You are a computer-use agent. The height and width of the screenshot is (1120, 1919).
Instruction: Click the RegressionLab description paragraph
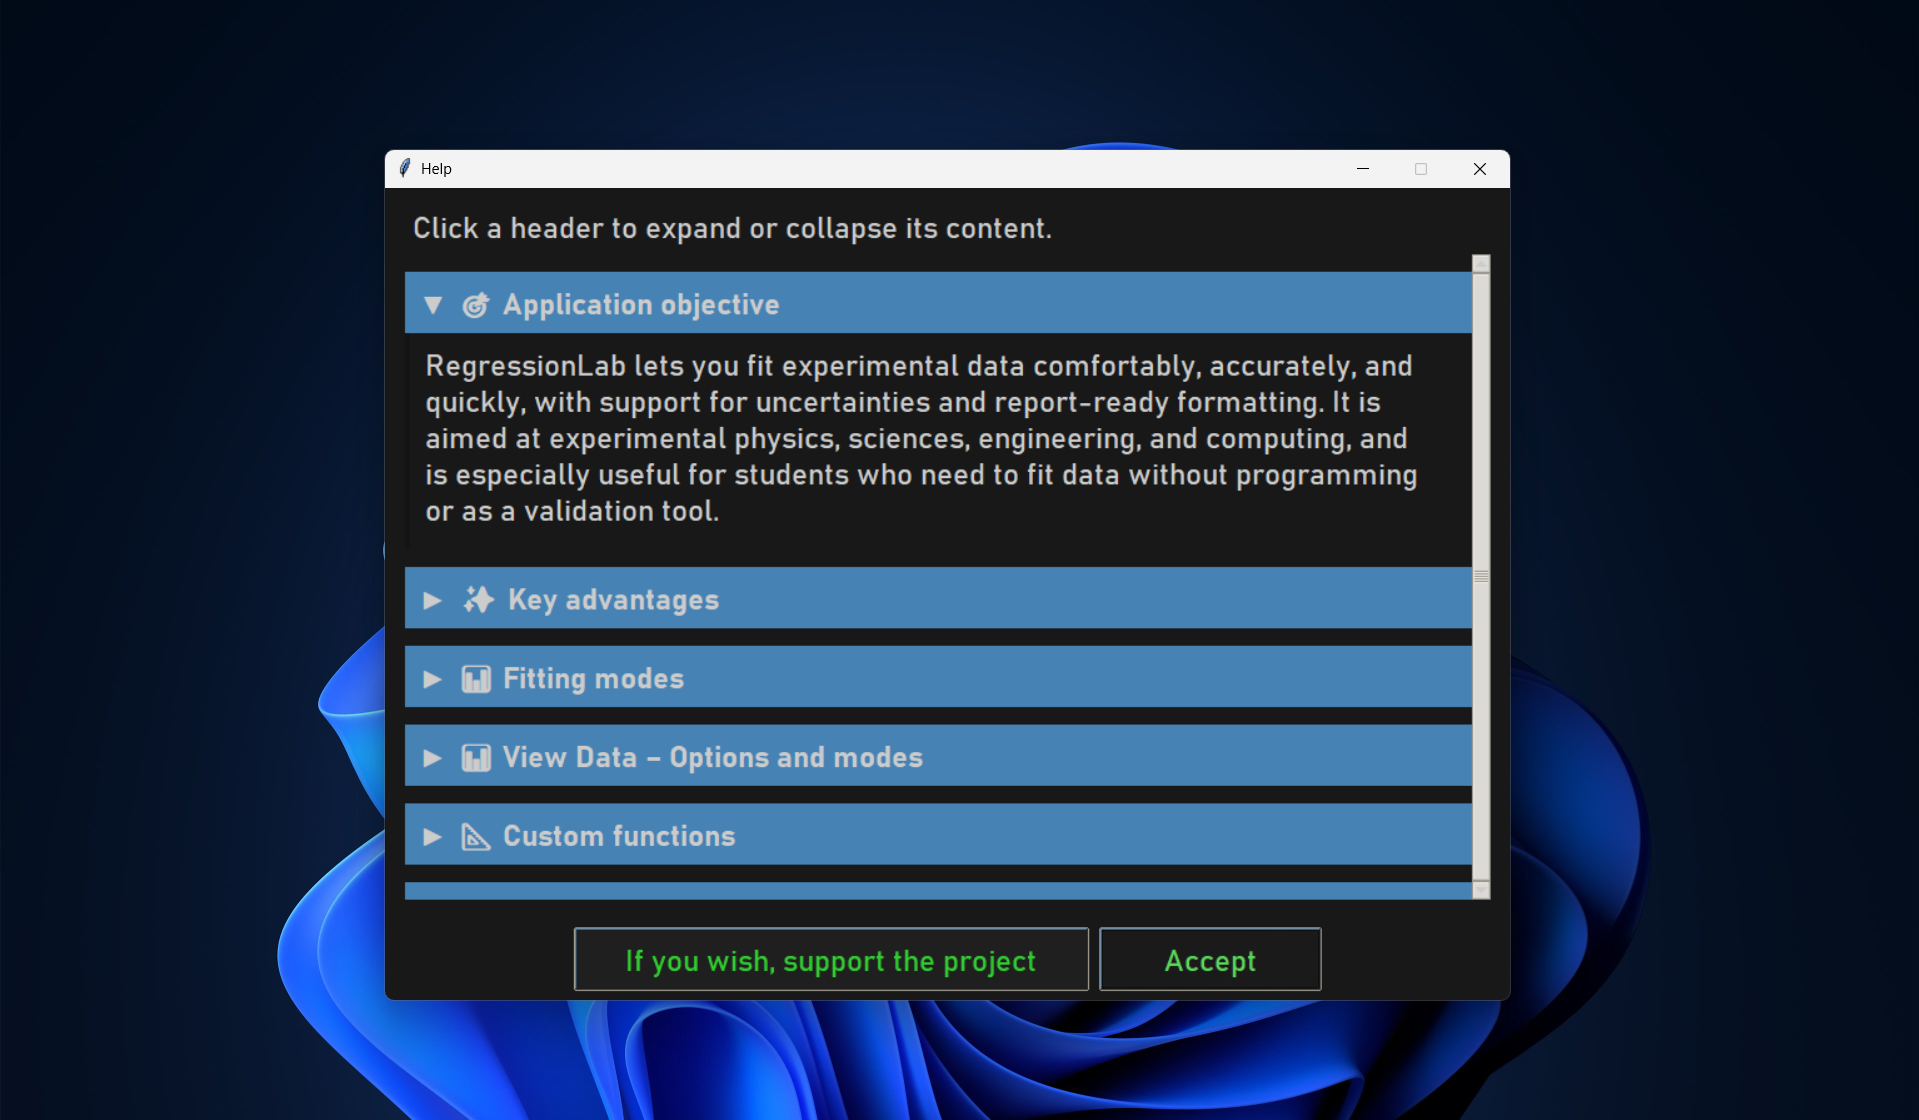(921, 439)
